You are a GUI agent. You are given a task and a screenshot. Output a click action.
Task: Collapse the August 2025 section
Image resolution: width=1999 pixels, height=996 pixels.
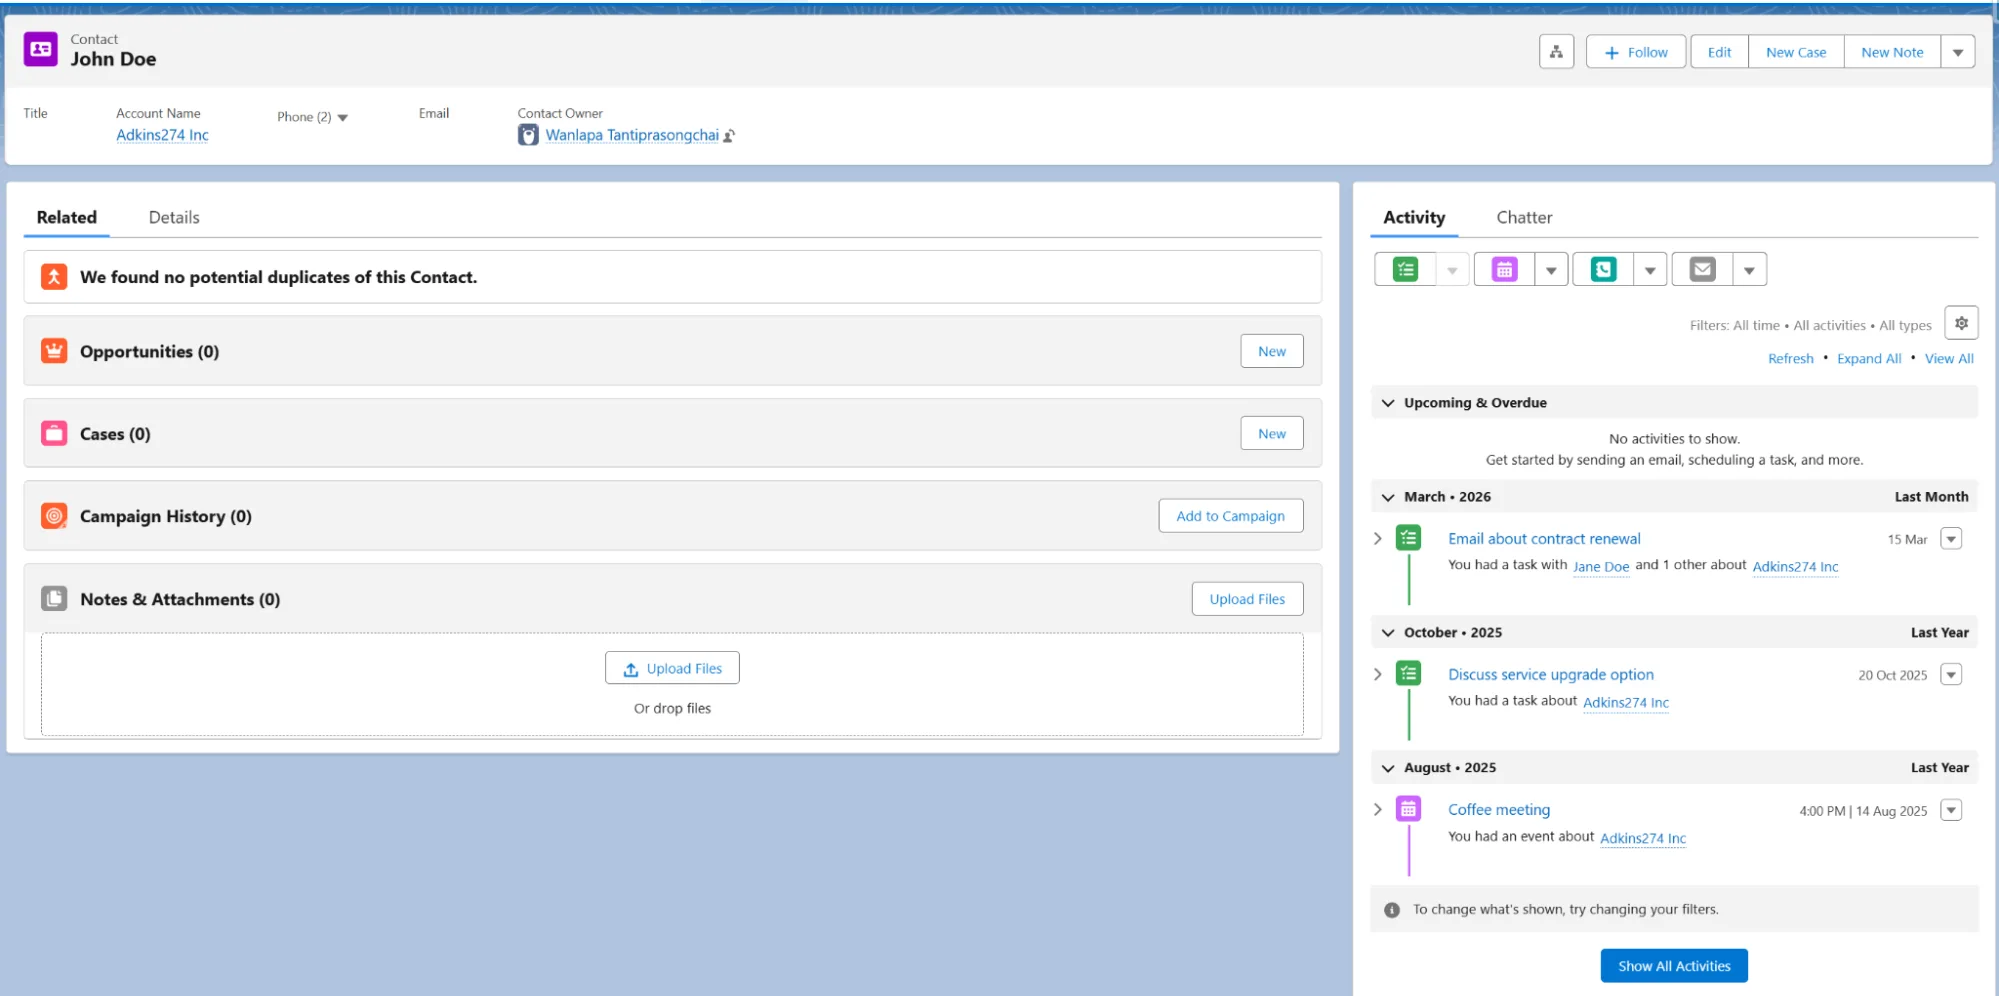tap(1388, 768)
